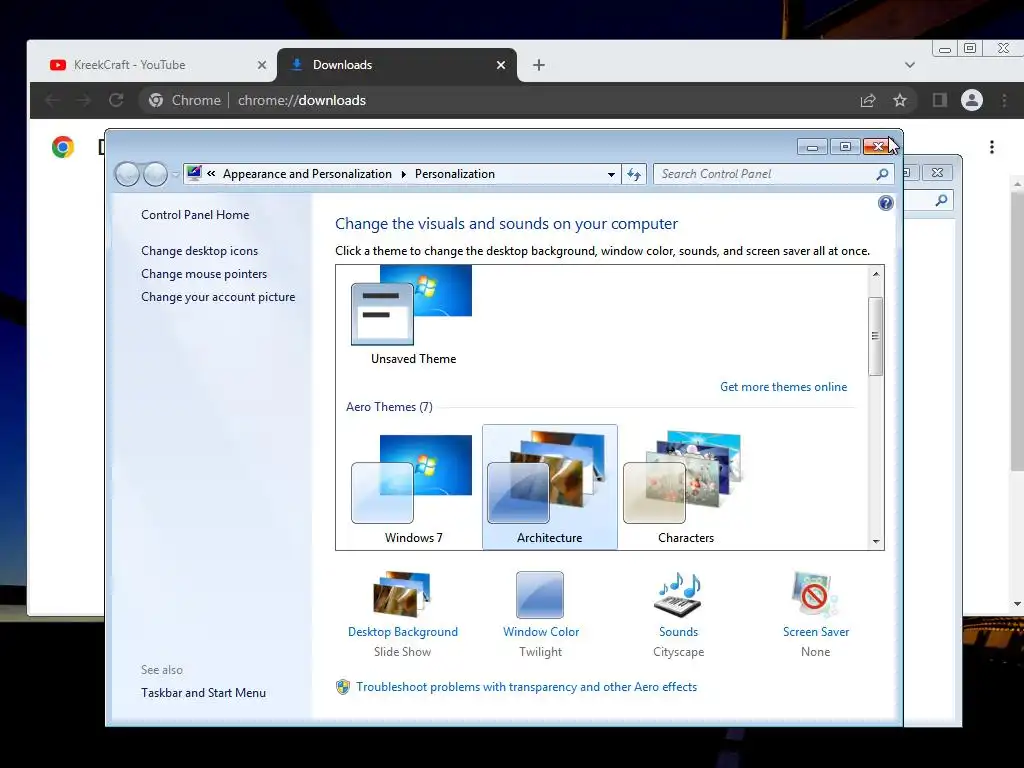Select the Downloads tab
The image size is (1024, 768).
[x=396, y=65]
